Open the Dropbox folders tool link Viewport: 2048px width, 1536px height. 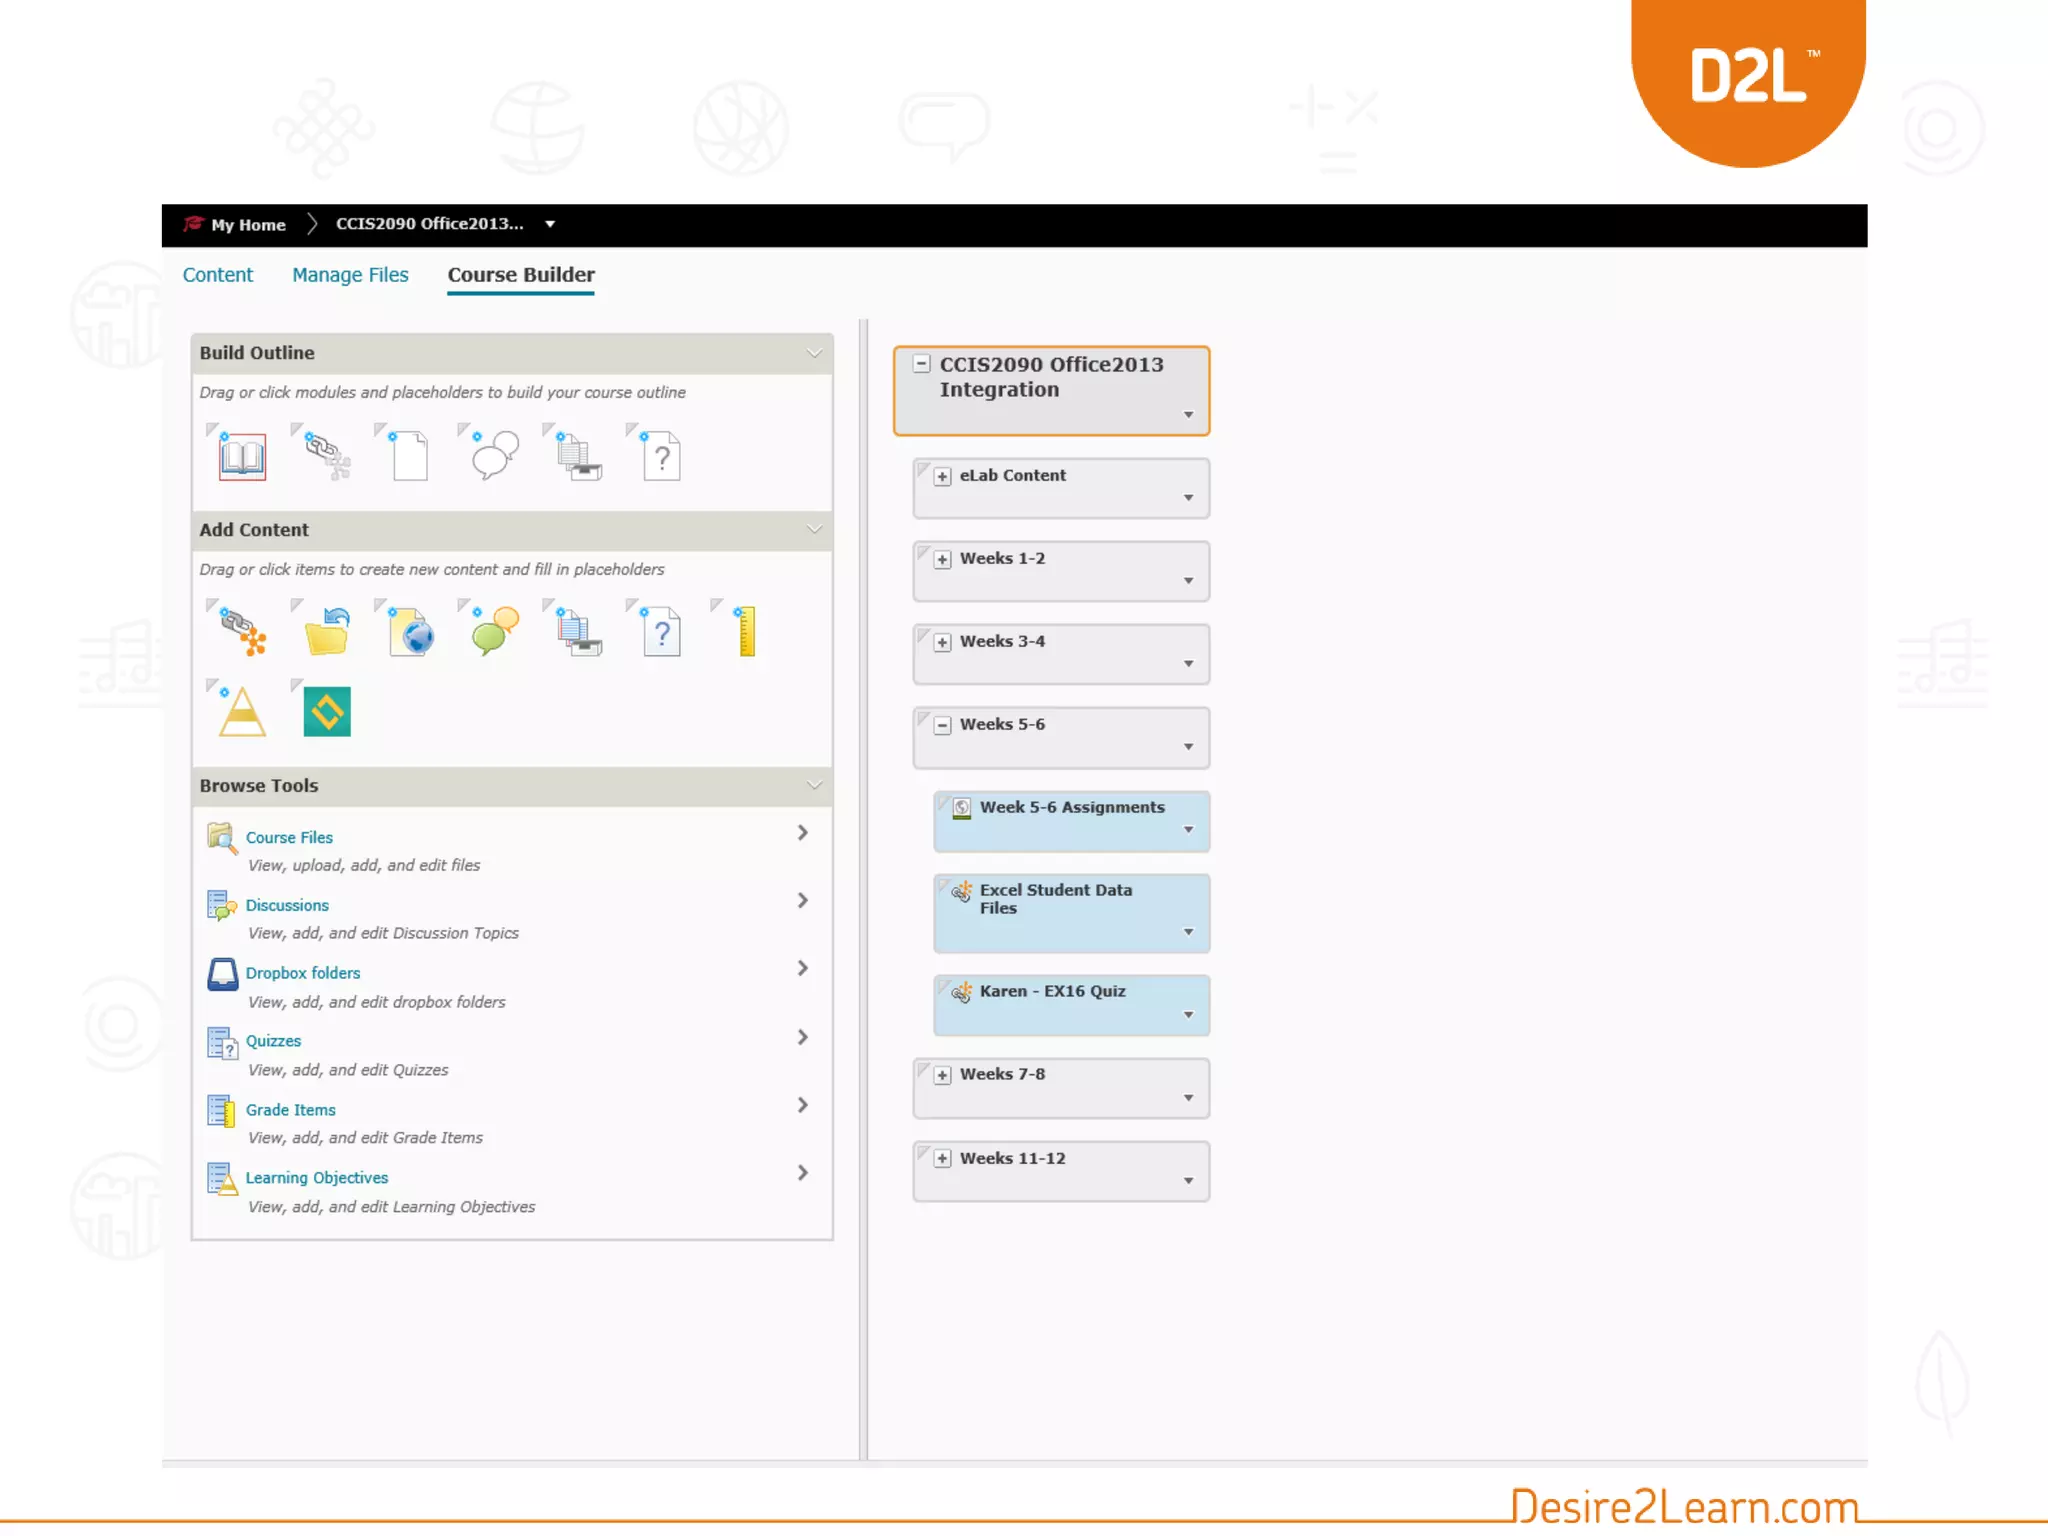302,973
